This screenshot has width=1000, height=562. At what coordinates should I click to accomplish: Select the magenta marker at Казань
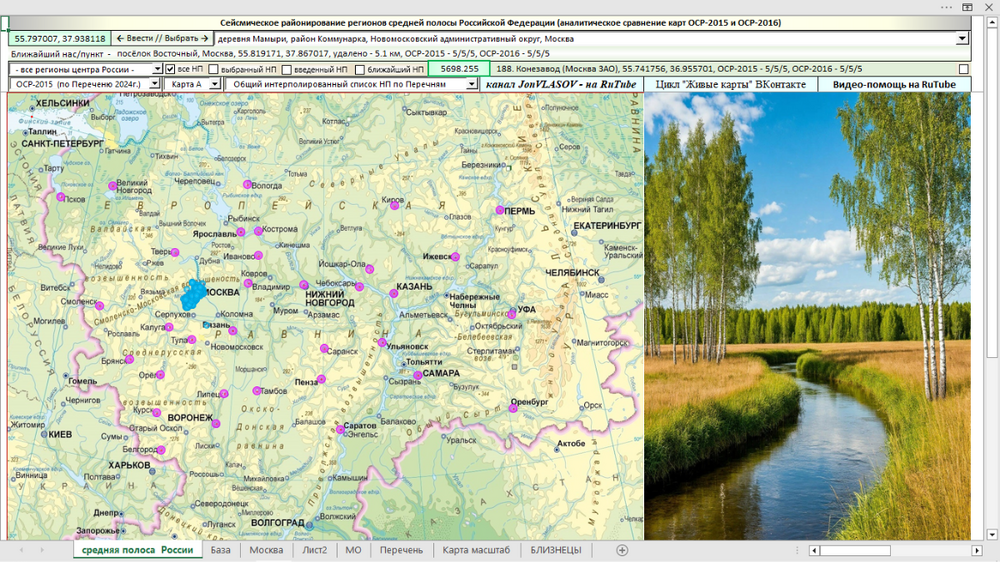click(393, 293)
